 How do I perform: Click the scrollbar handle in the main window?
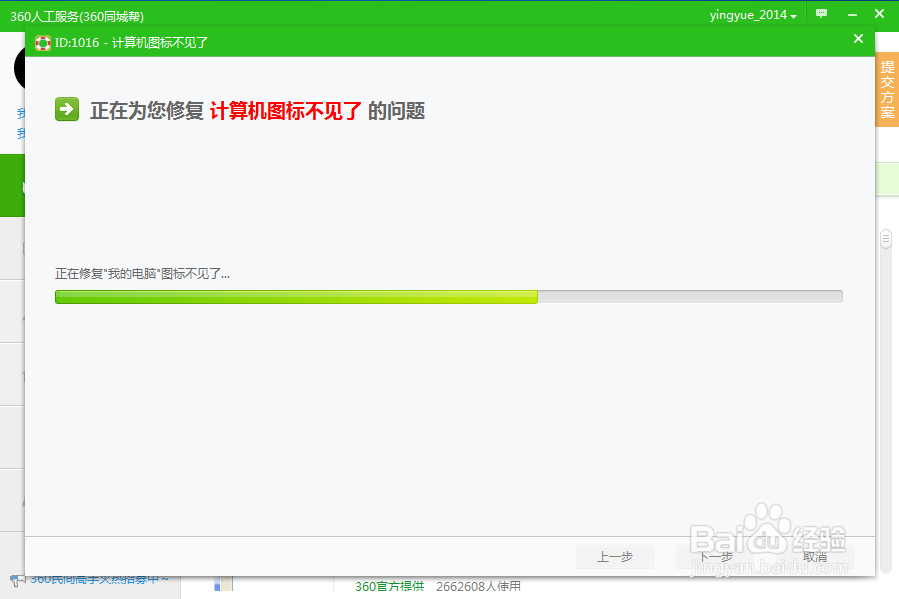click(886, 239)
